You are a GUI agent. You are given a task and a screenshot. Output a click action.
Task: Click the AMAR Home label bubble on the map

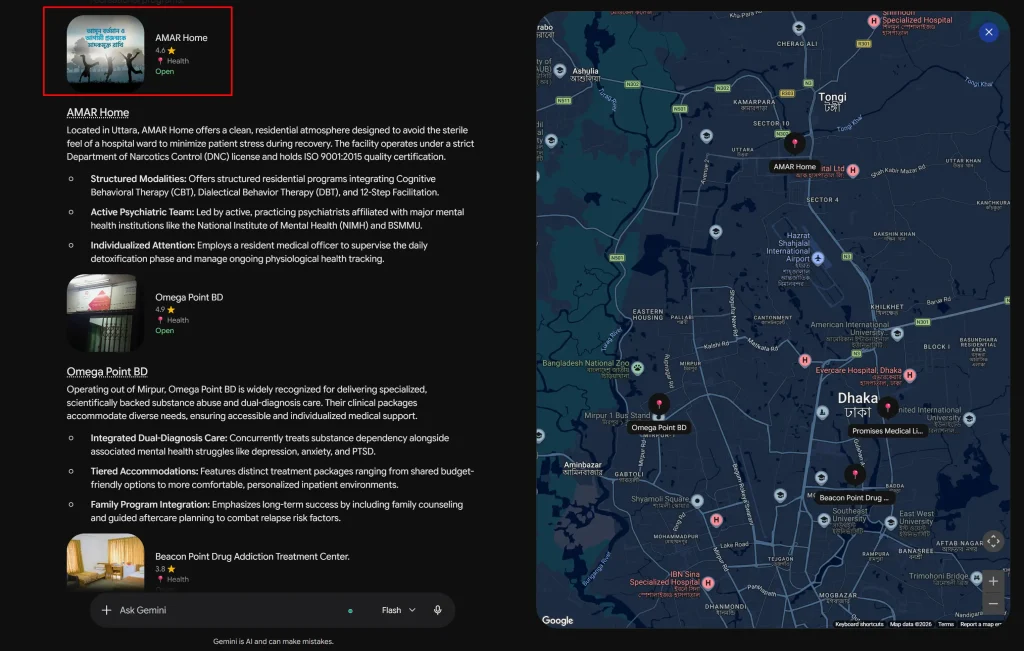794,167
